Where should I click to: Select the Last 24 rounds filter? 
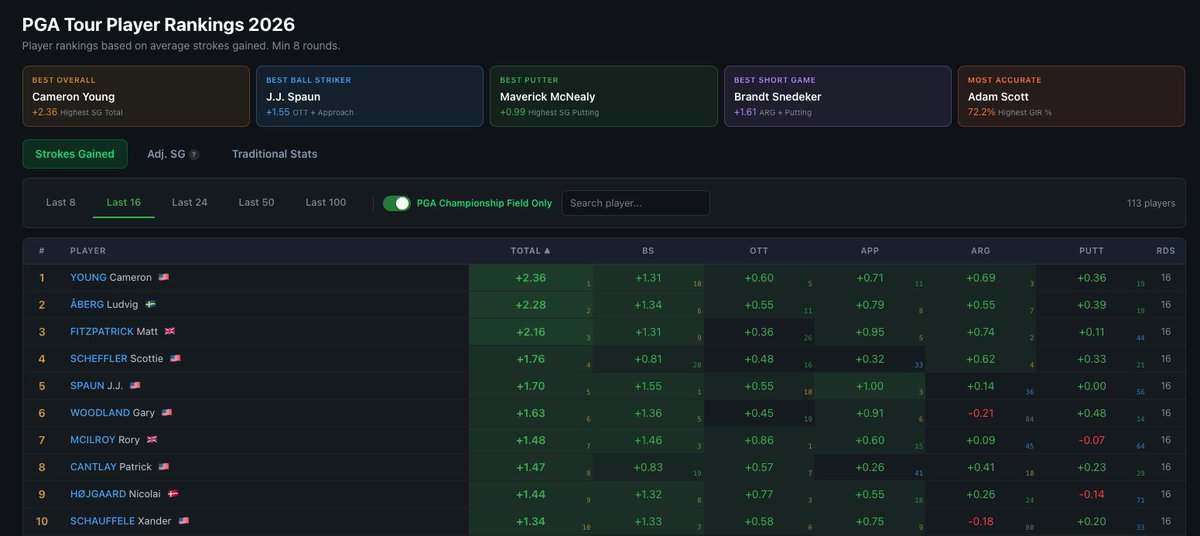[x=190, y=202]
